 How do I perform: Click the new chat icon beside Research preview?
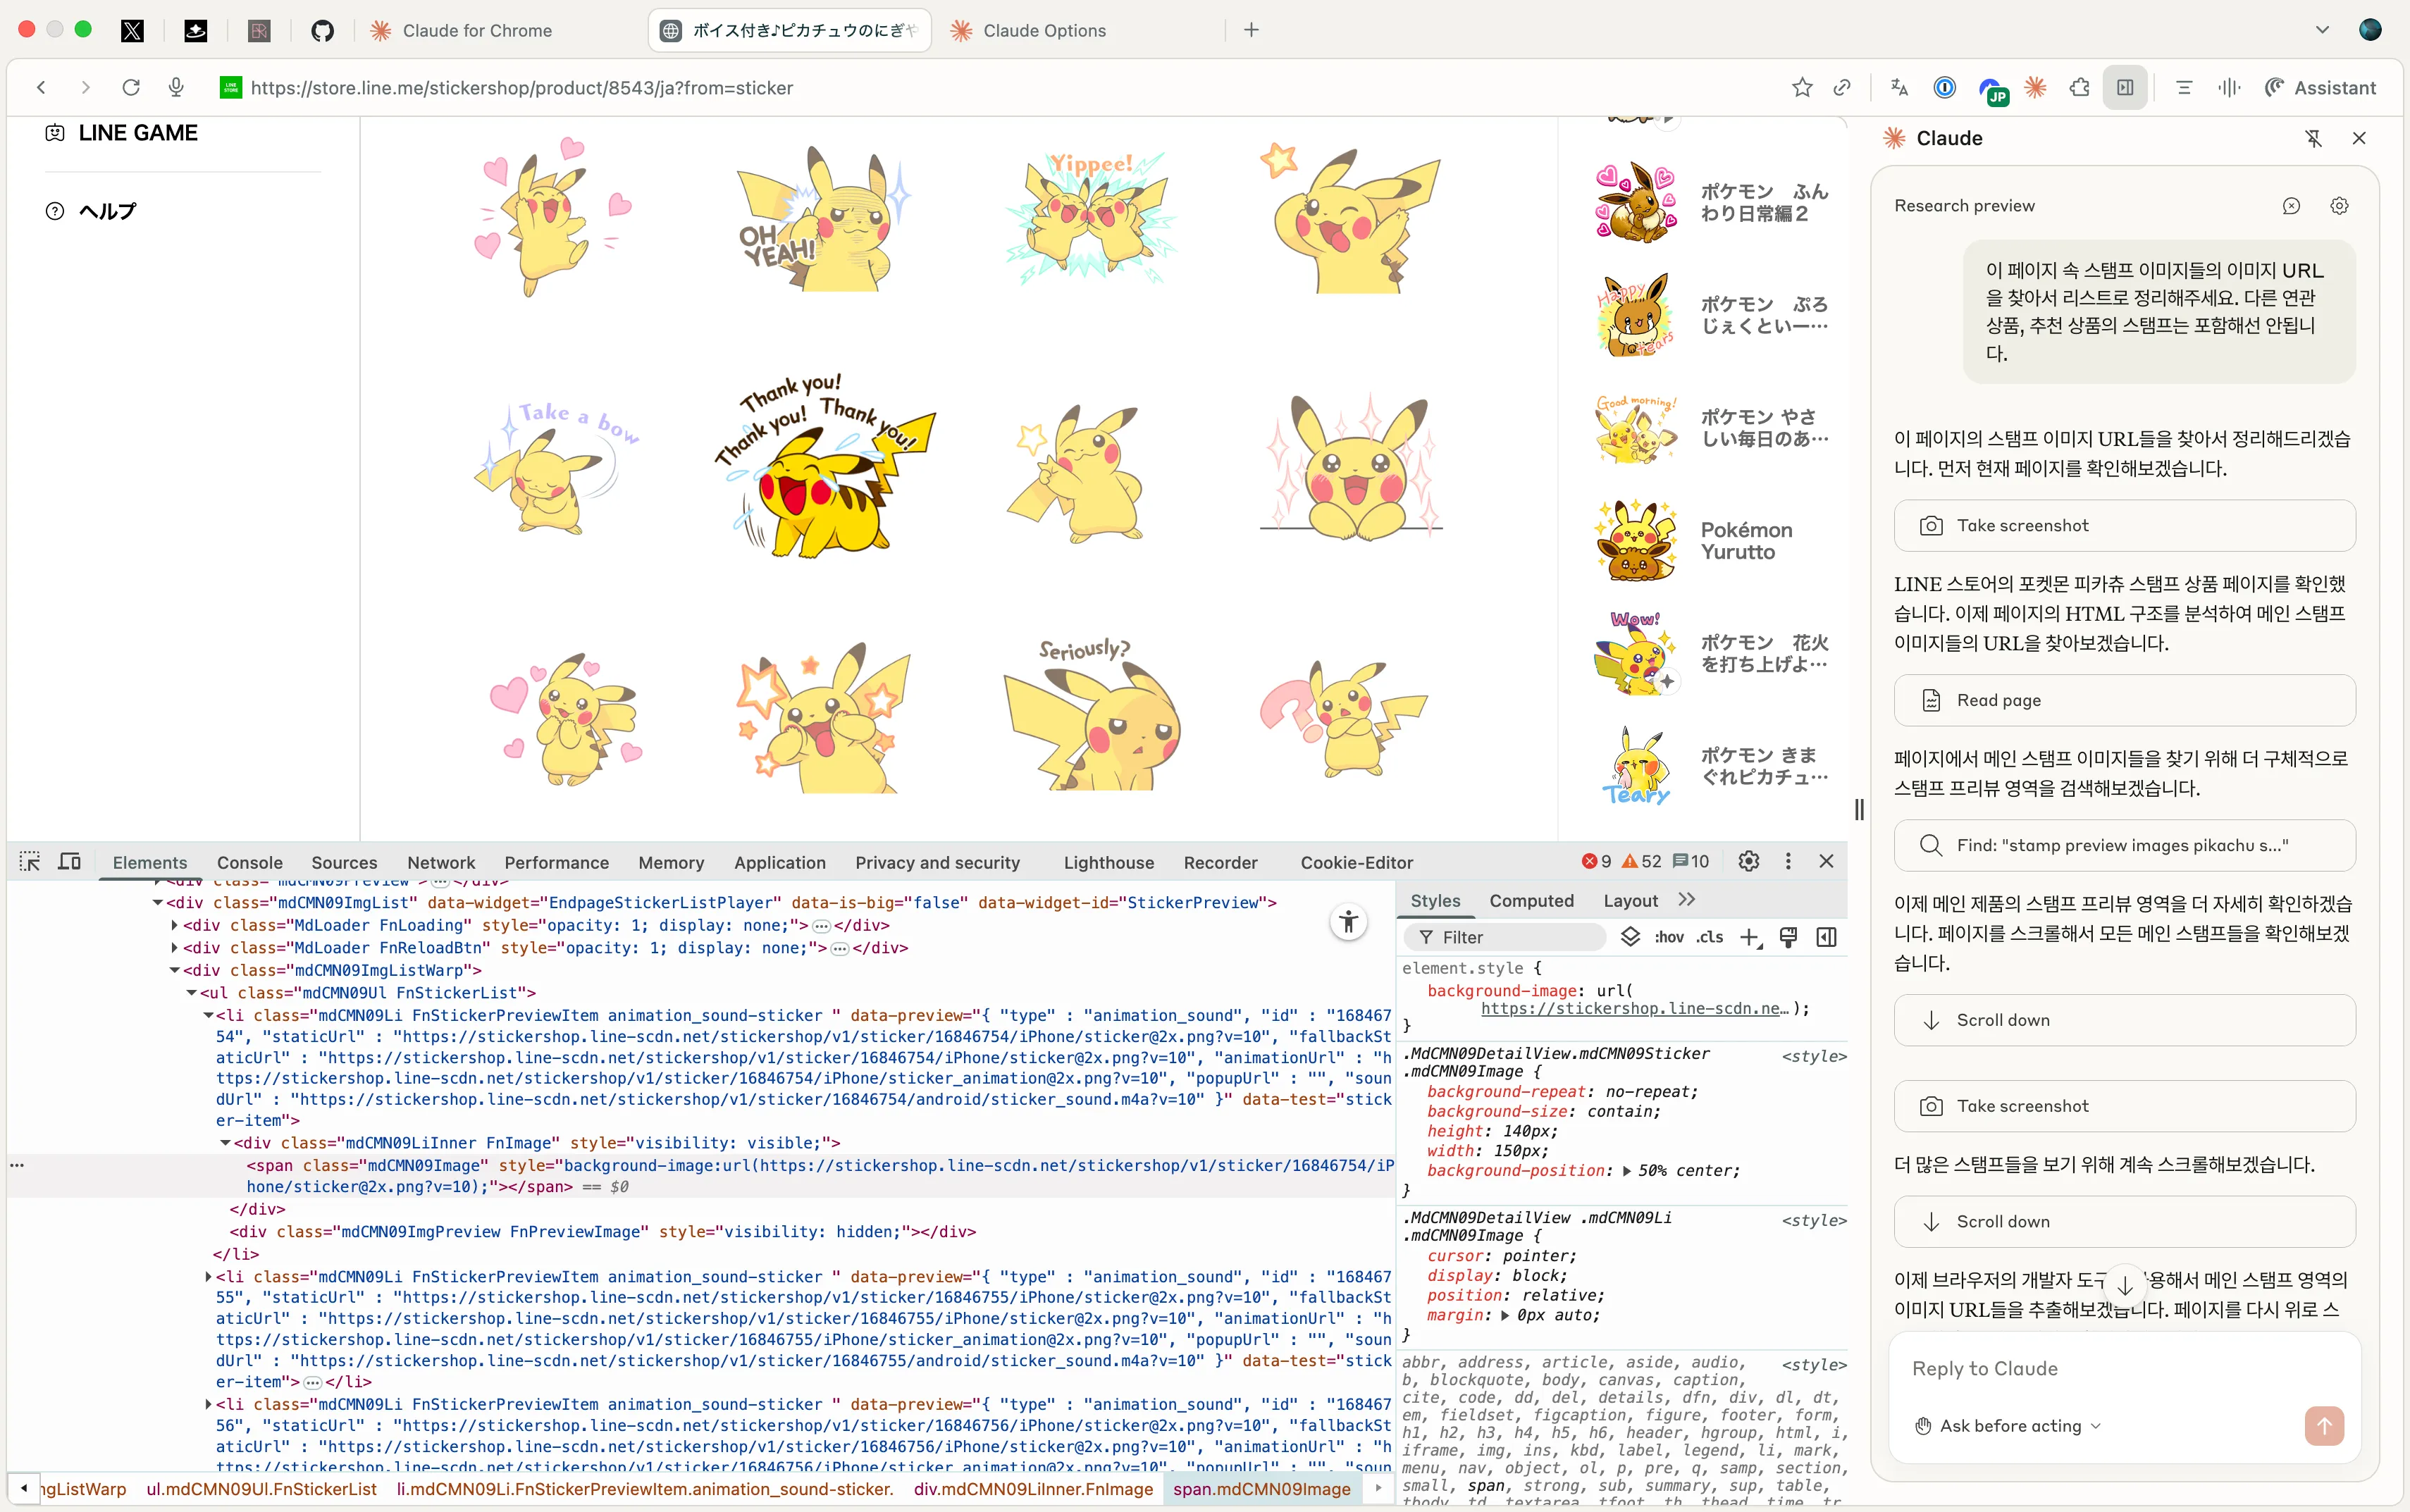pyautogui.click(x=2291, y=206)
